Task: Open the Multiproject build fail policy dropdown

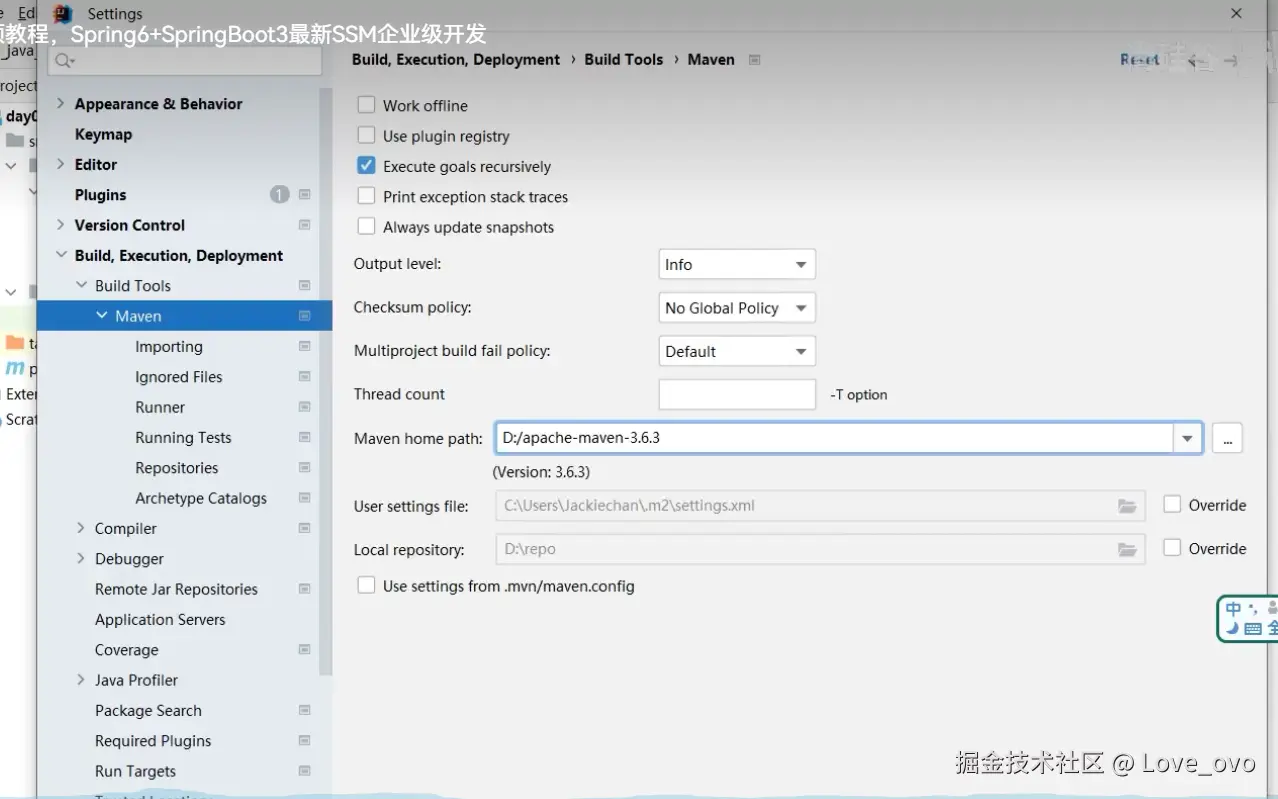Action: (737, 351)
